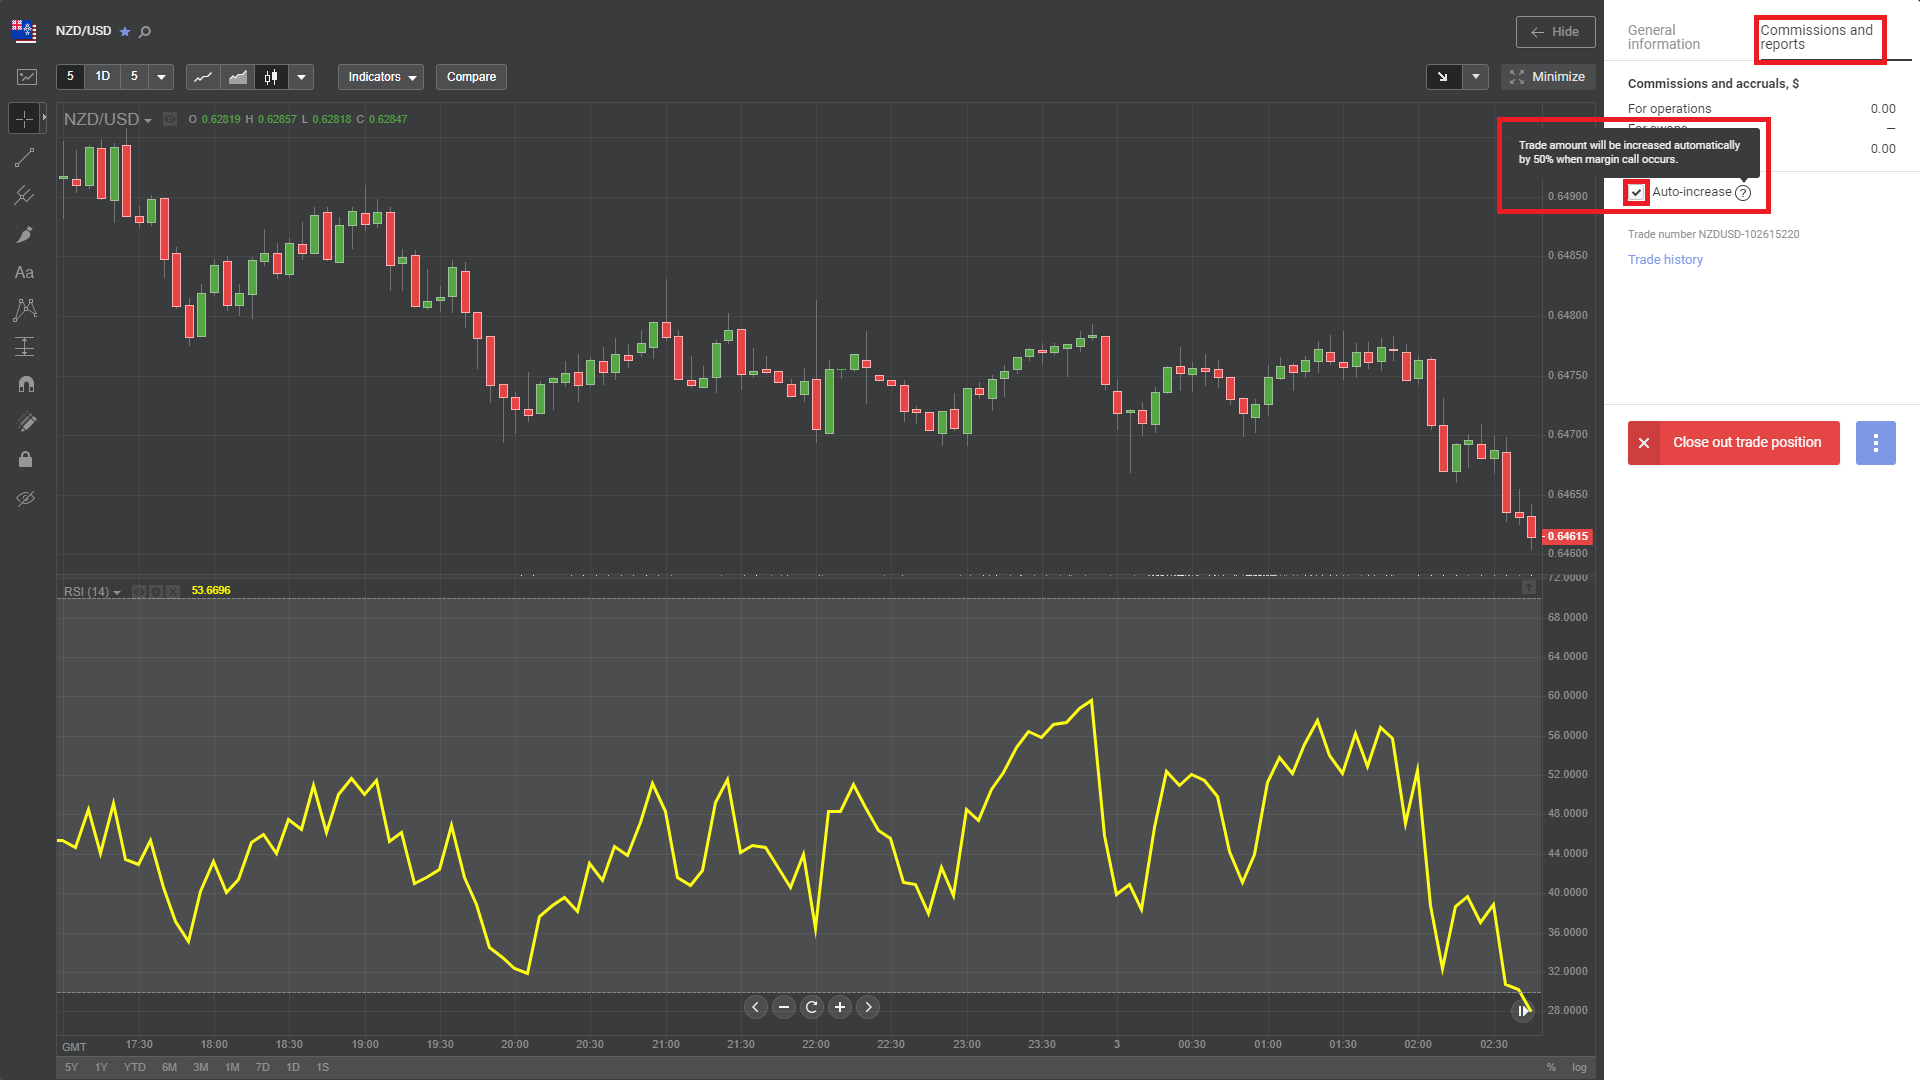
Task: Toggle hide all drawings eye icon
Action: click(25, 498)
